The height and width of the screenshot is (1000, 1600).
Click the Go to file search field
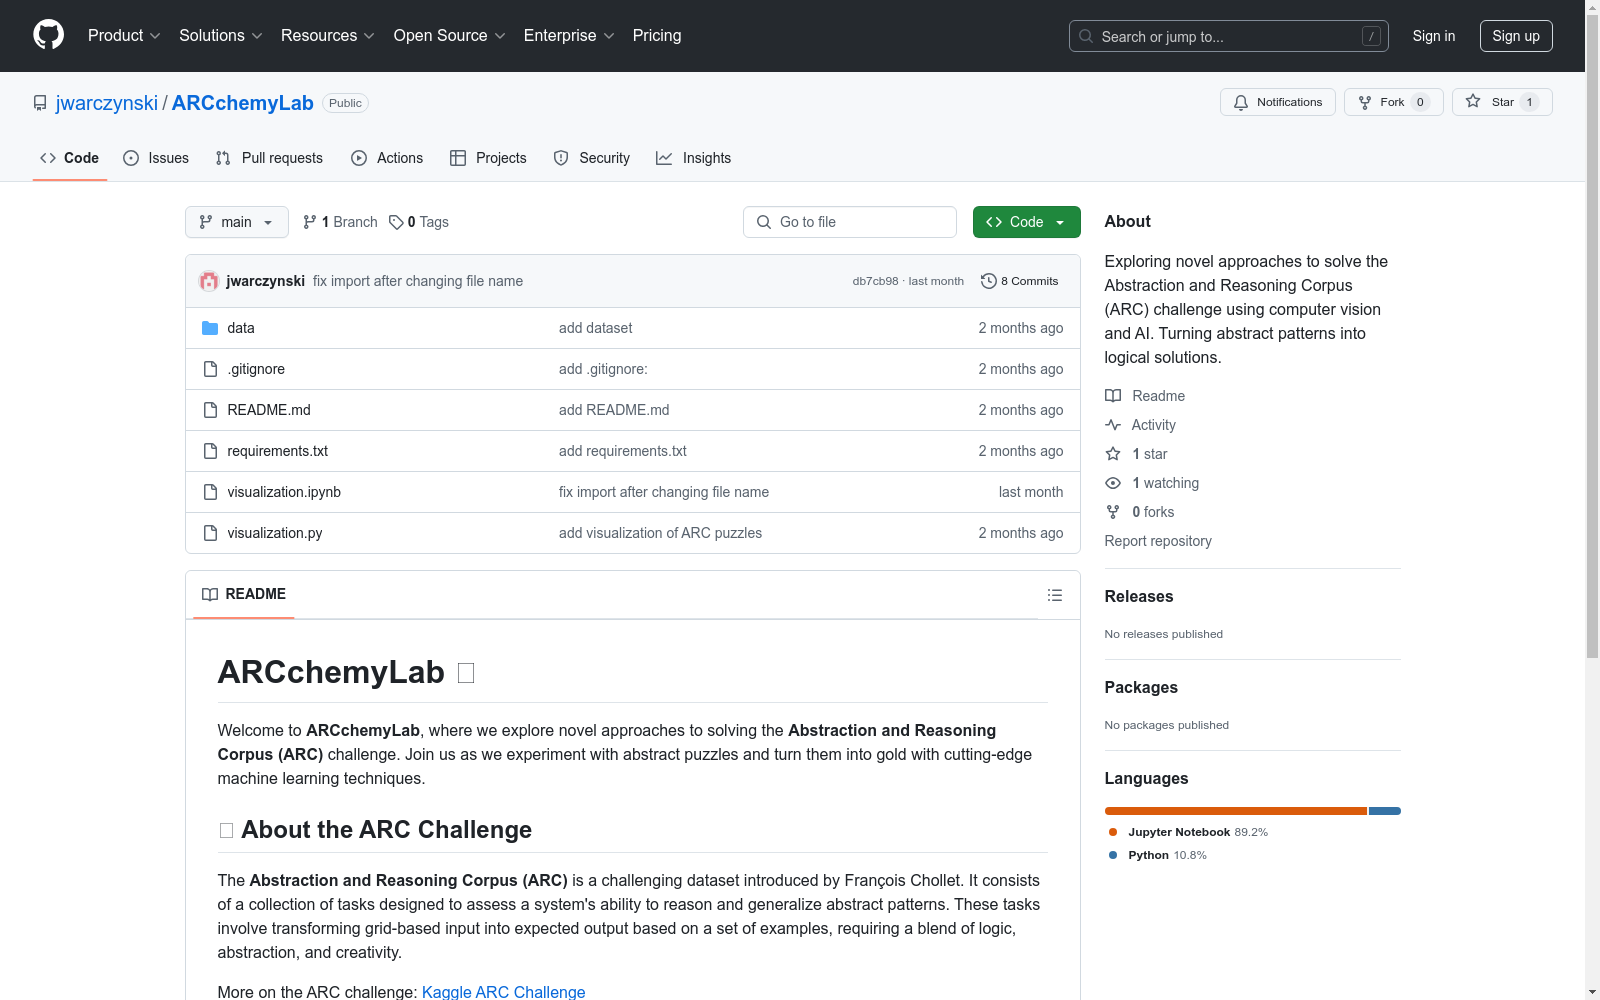pyautogui.click(x=850, y=222)
